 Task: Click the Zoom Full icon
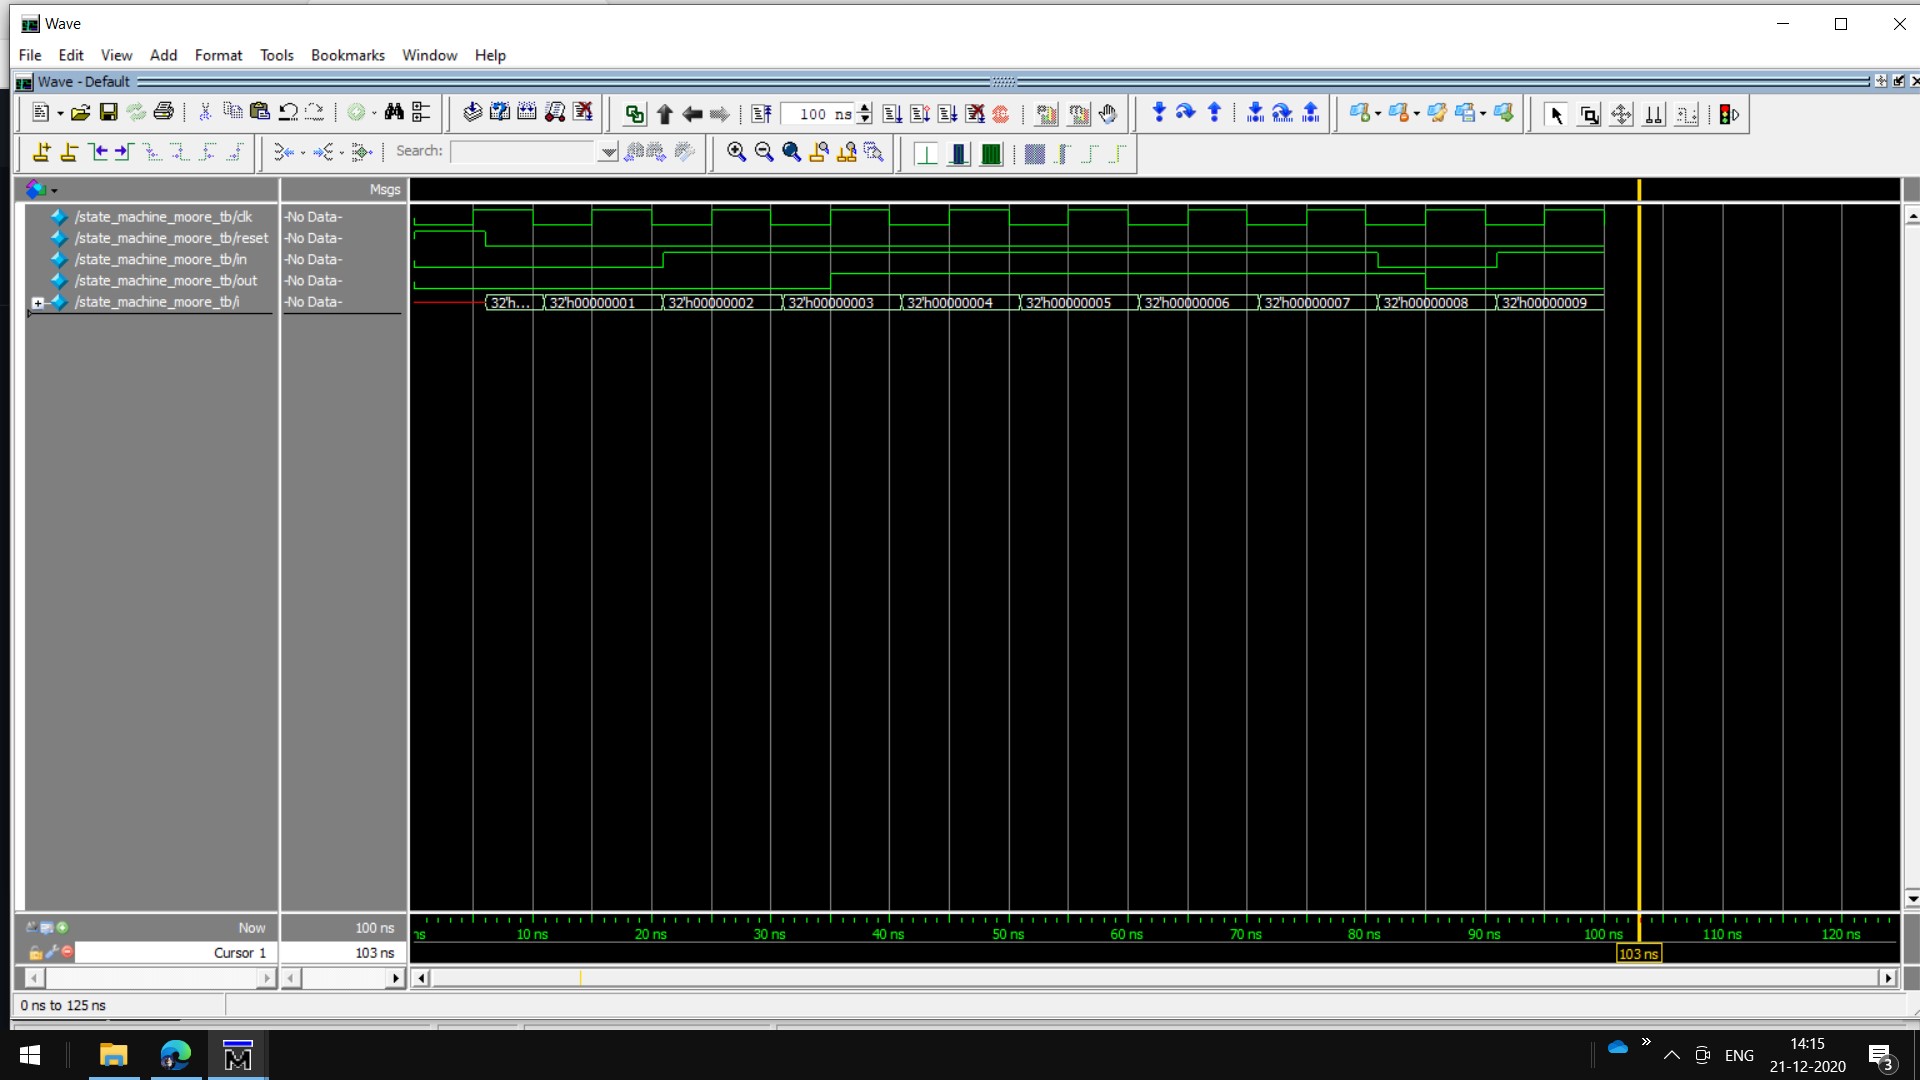click(791, 152)
